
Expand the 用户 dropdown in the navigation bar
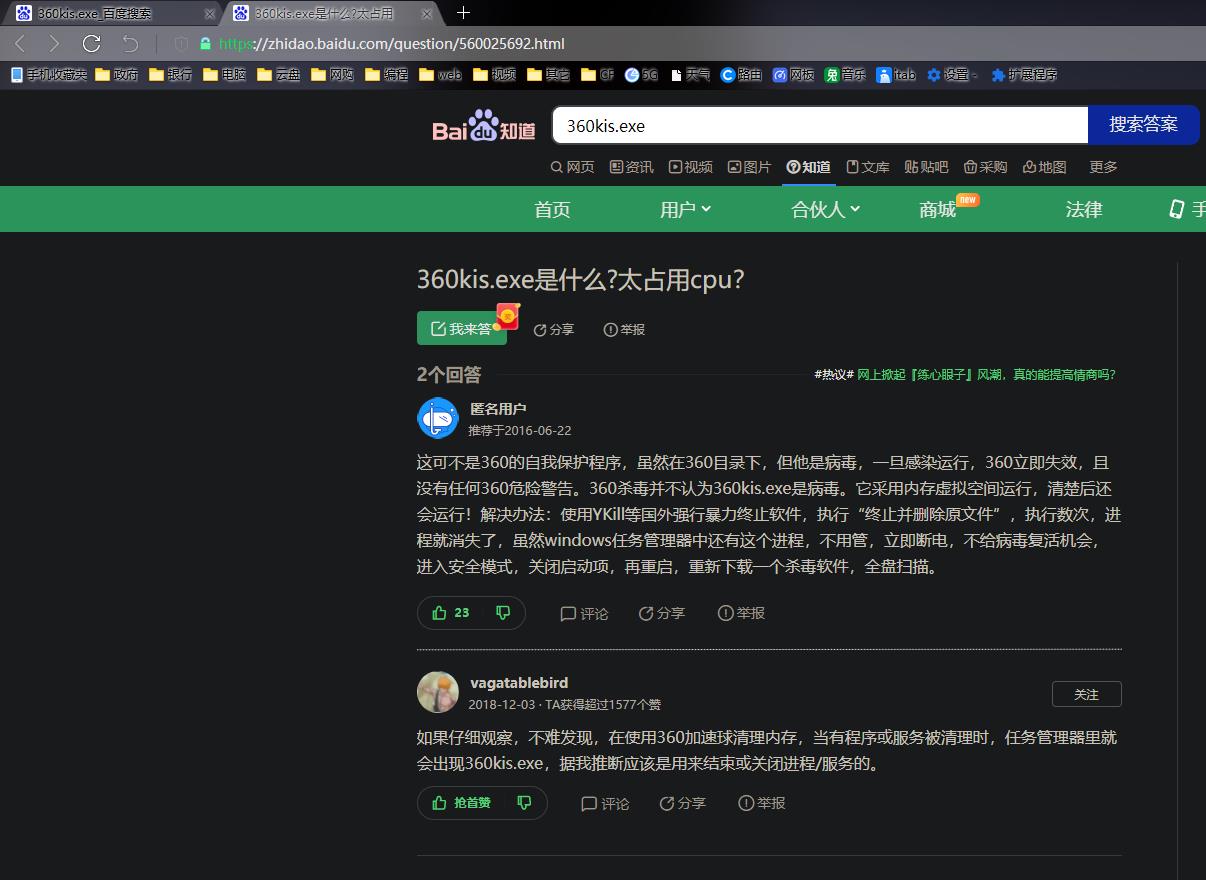coord(685,209)
